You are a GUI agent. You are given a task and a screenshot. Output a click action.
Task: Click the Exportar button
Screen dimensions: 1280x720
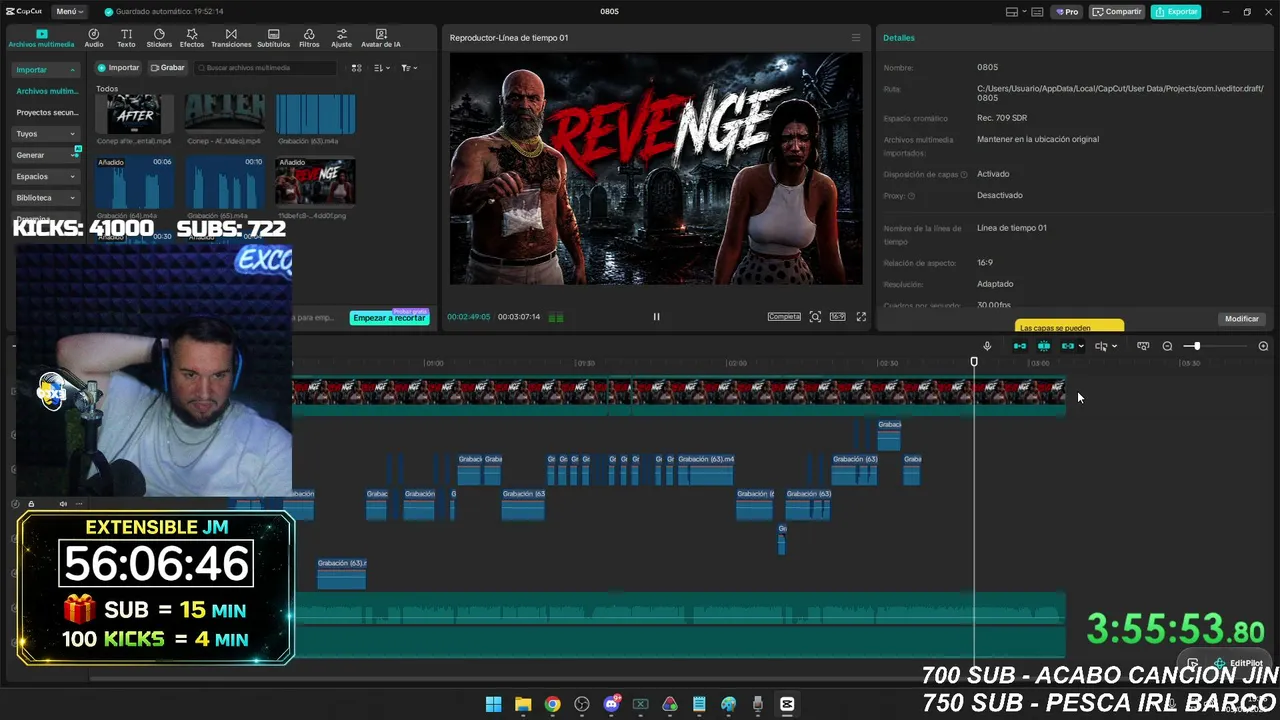point(1176,12)
